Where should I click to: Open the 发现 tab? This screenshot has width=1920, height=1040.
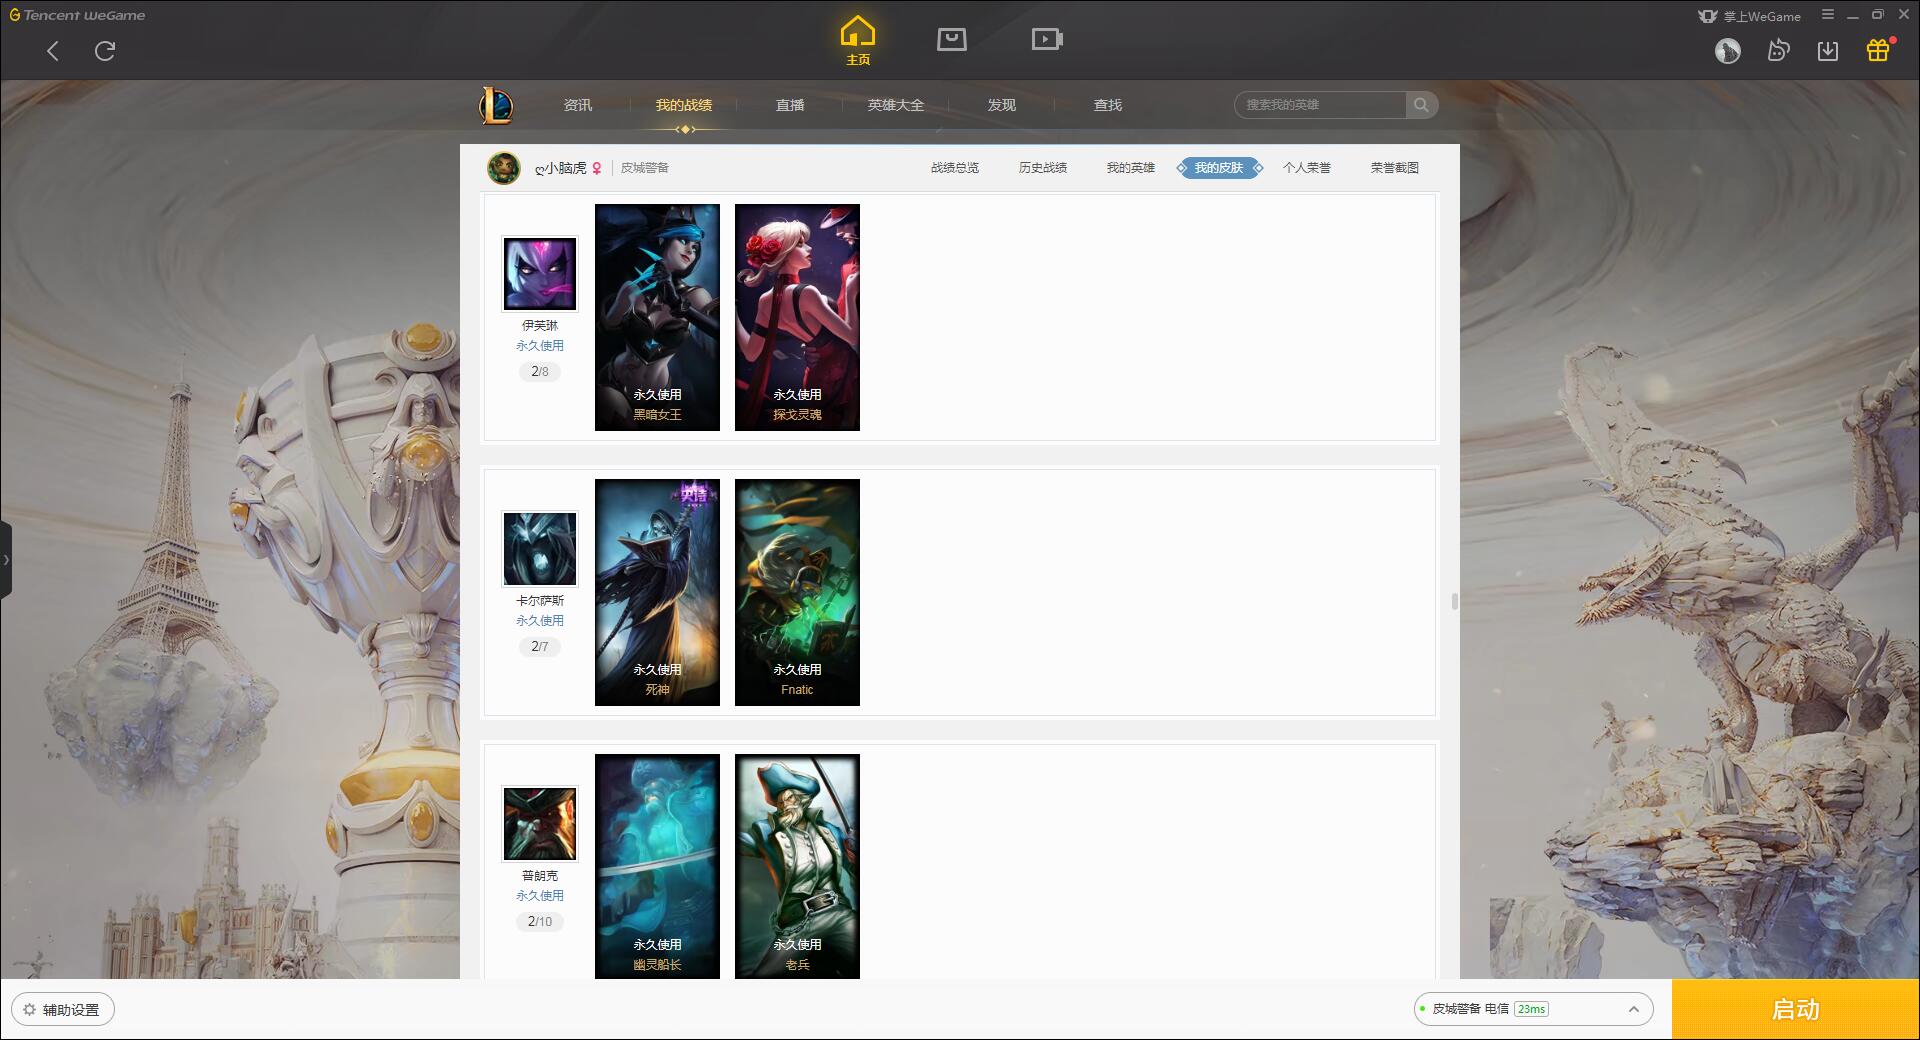click(x=1002, y=105)
